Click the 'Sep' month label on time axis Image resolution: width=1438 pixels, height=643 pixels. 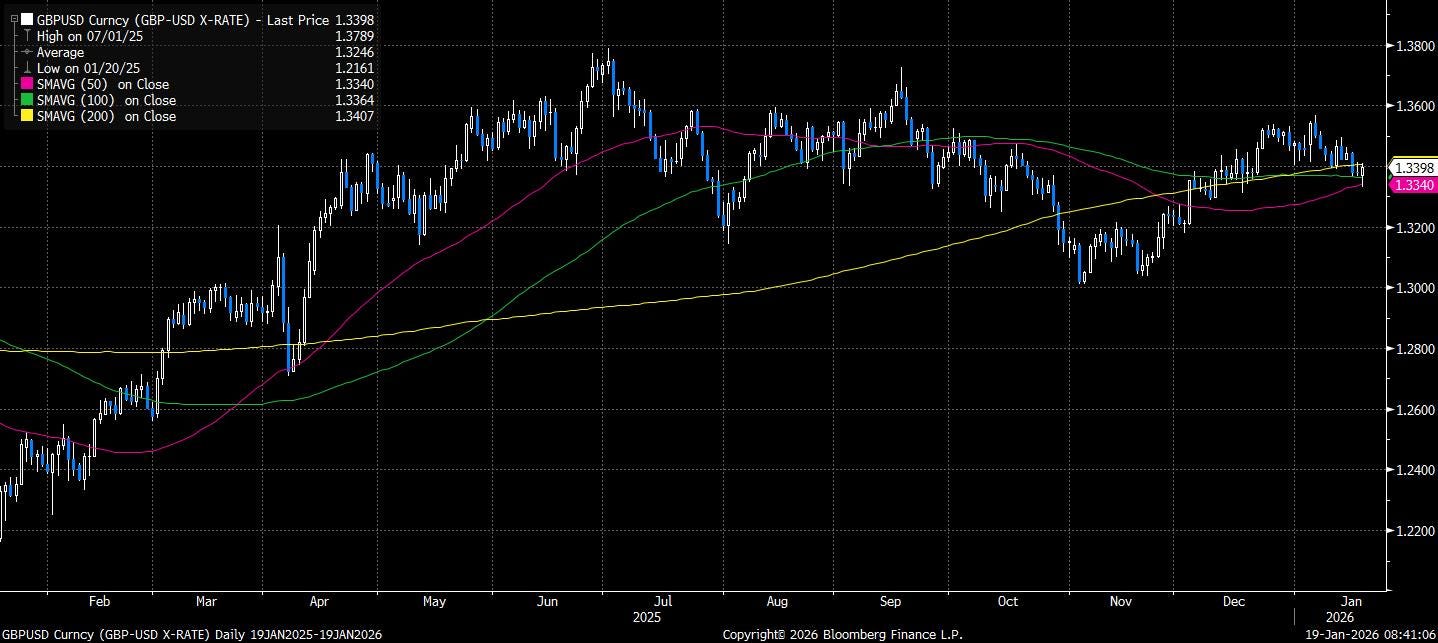click(x=891, y=602)
